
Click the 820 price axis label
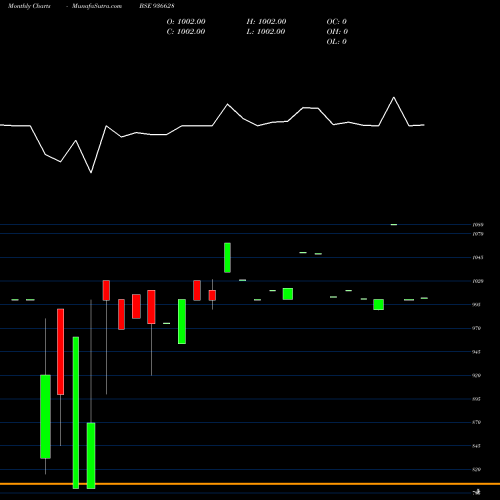point(477,470)
